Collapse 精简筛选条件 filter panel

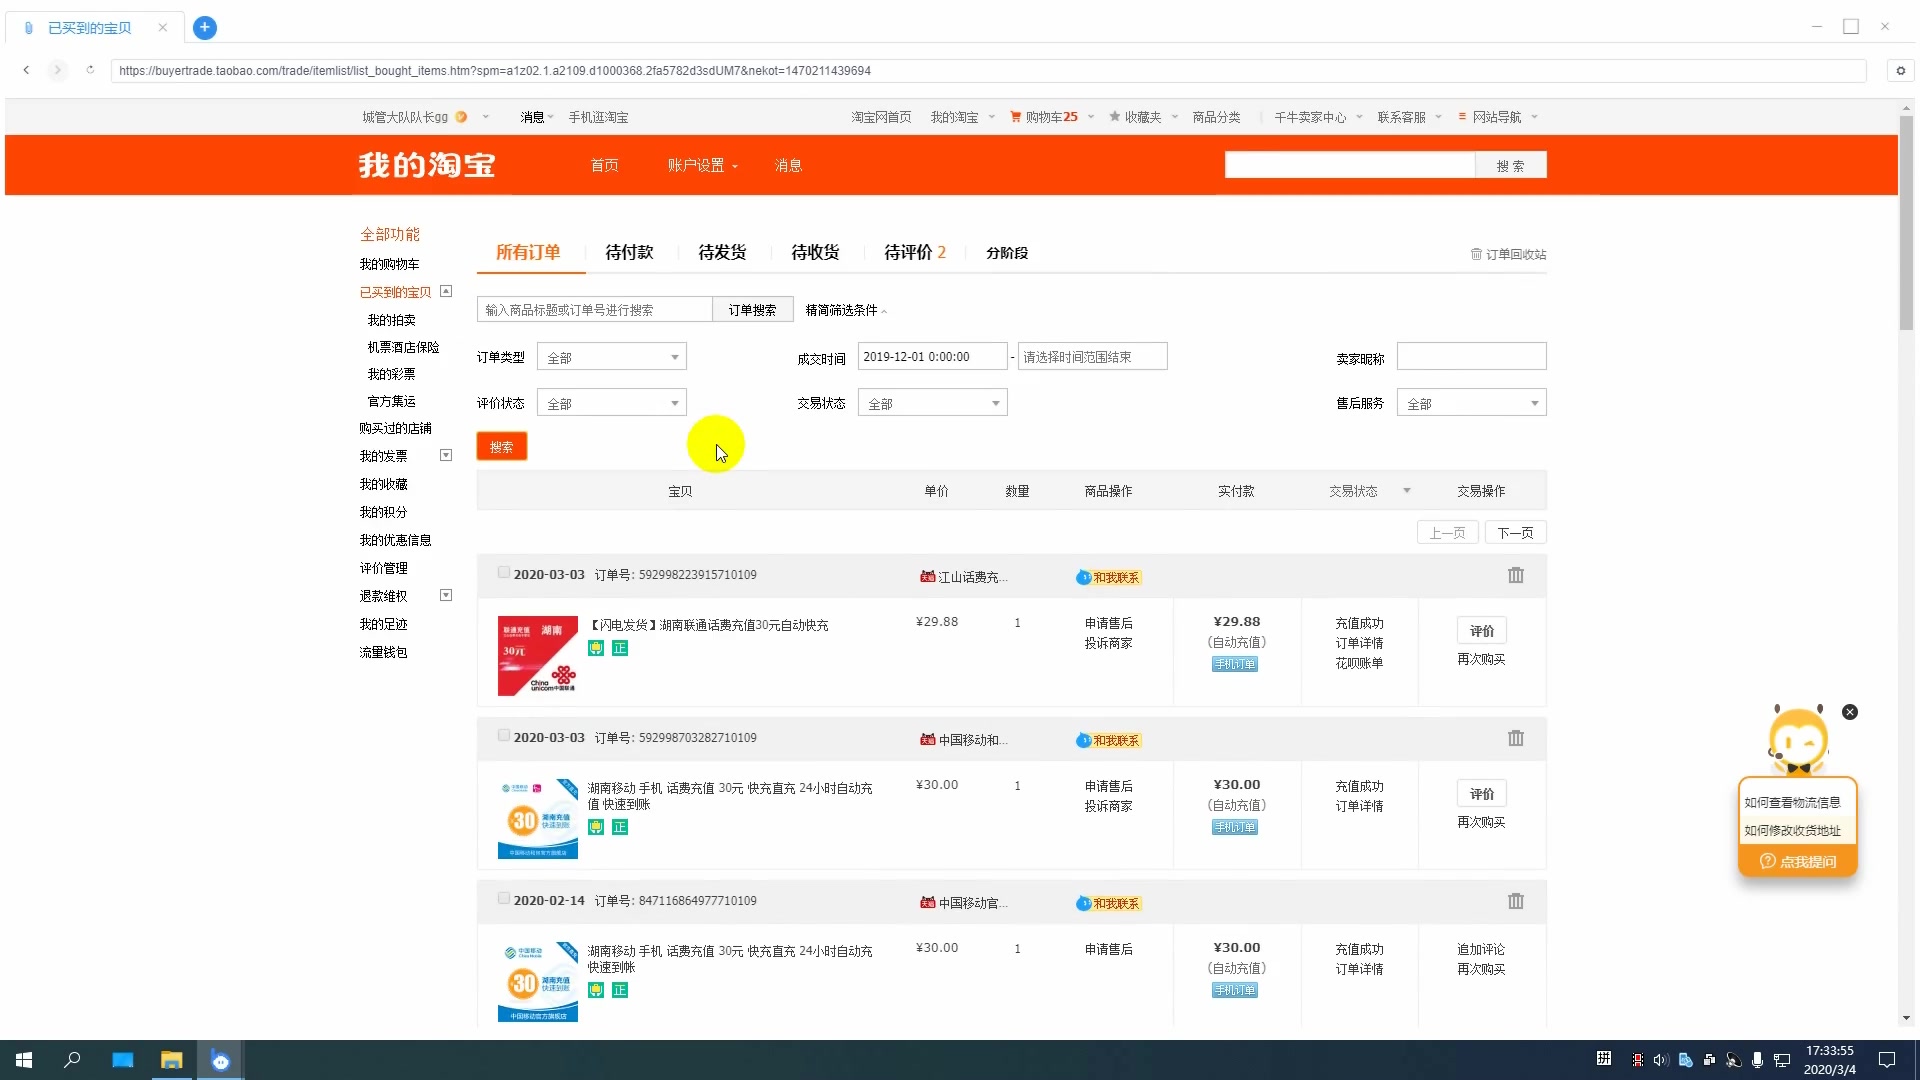click(x=846, y=310)
